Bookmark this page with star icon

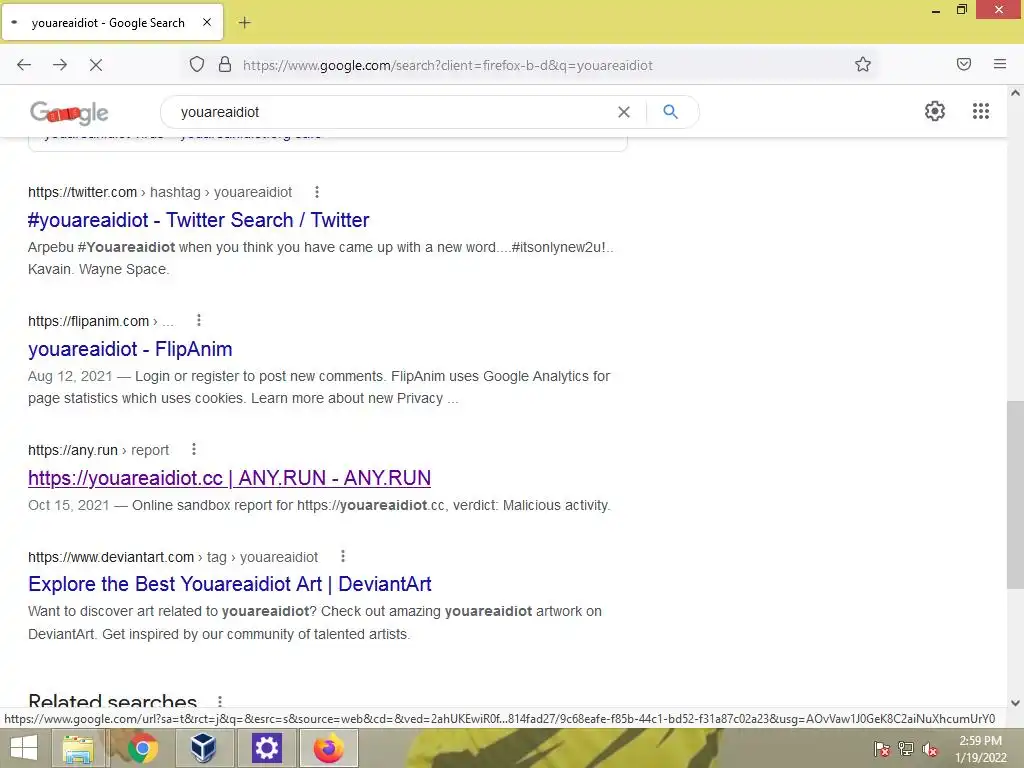tap(863, 64)
